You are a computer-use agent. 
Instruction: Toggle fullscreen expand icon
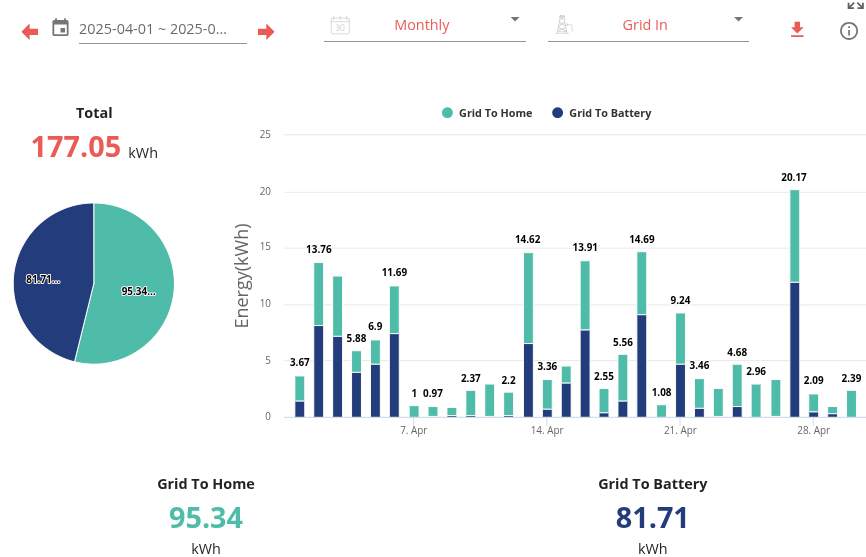(x=856, y=5)
